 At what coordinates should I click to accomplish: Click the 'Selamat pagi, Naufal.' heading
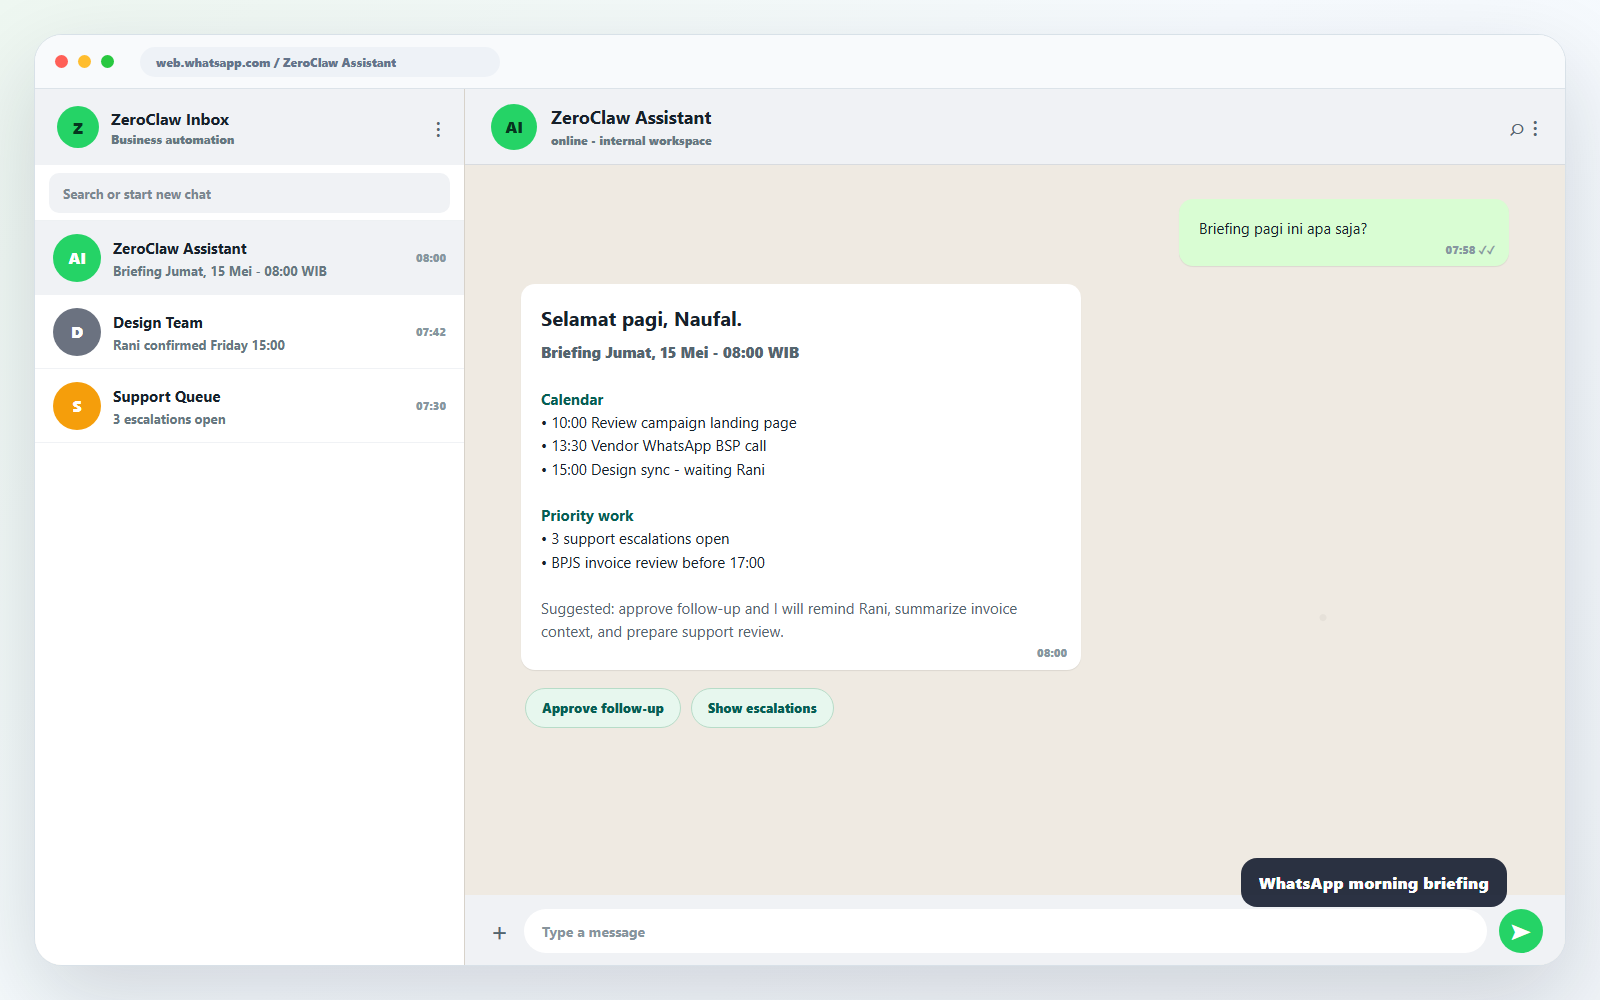coord(641,319)
